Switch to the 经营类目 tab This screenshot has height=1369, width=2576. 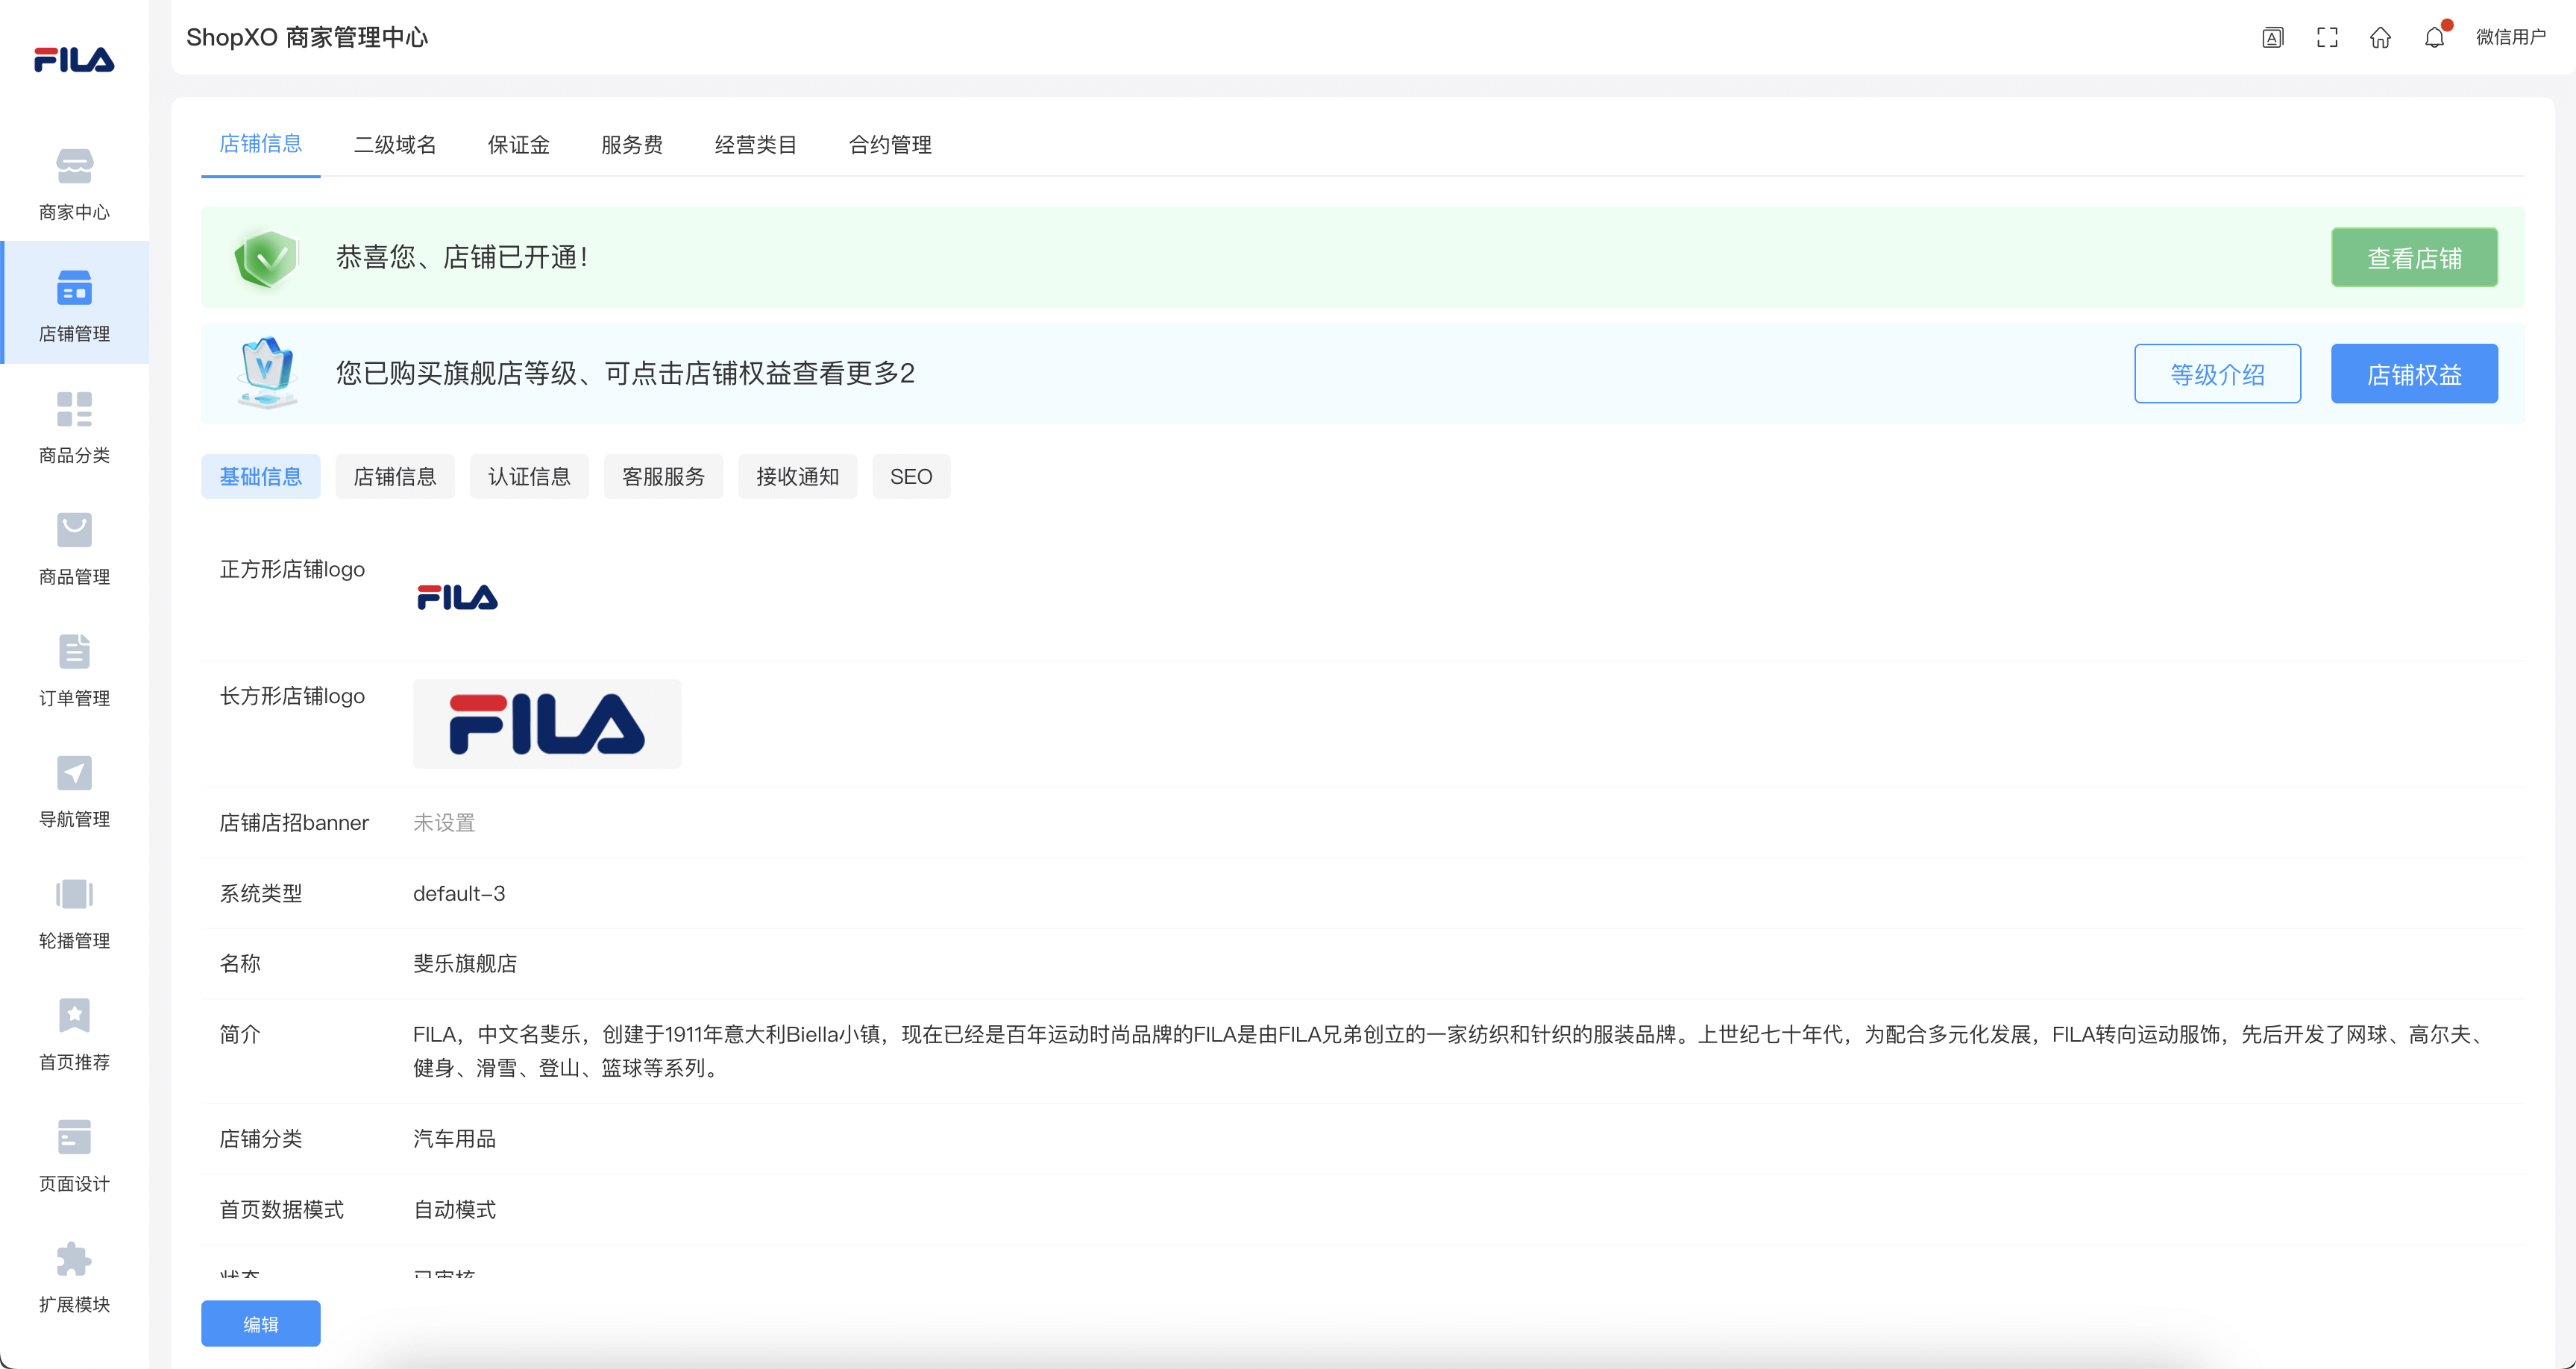(756, 145)
